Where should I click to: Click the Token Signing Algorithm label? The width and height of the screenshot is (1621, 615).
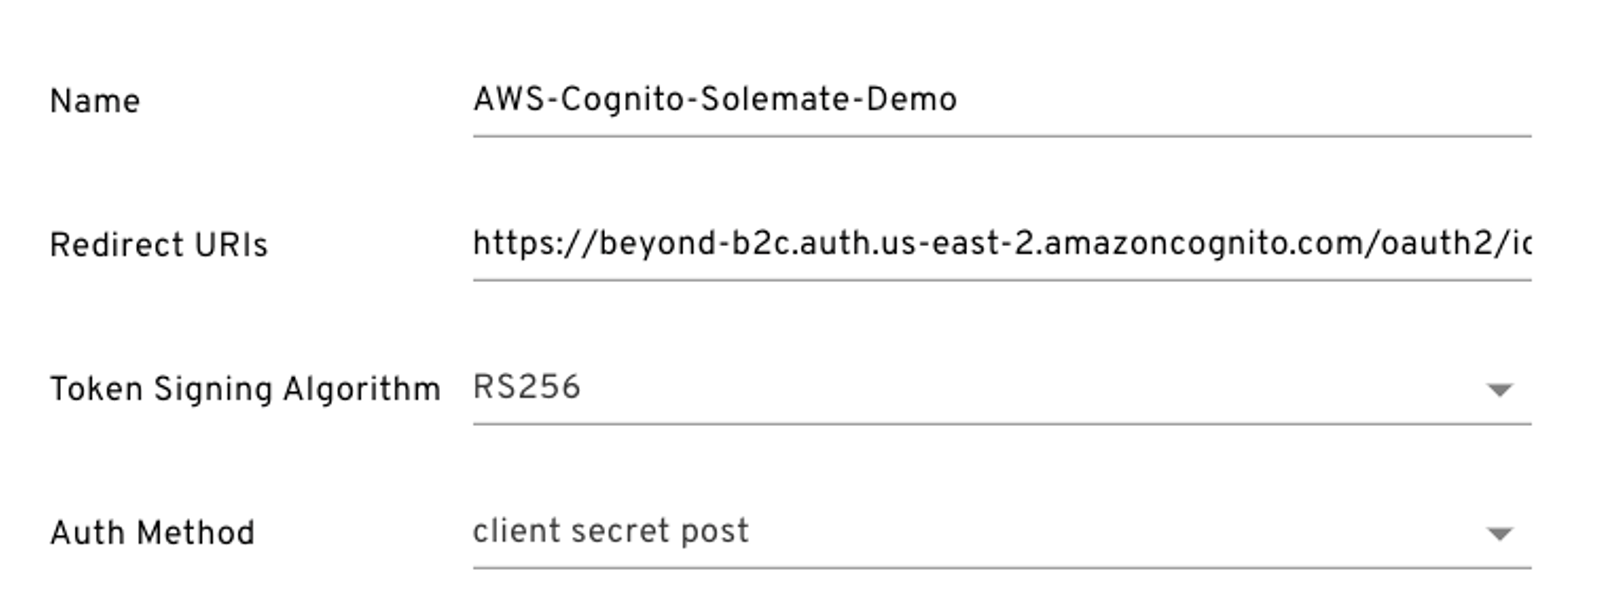click(x=245, y=389)
